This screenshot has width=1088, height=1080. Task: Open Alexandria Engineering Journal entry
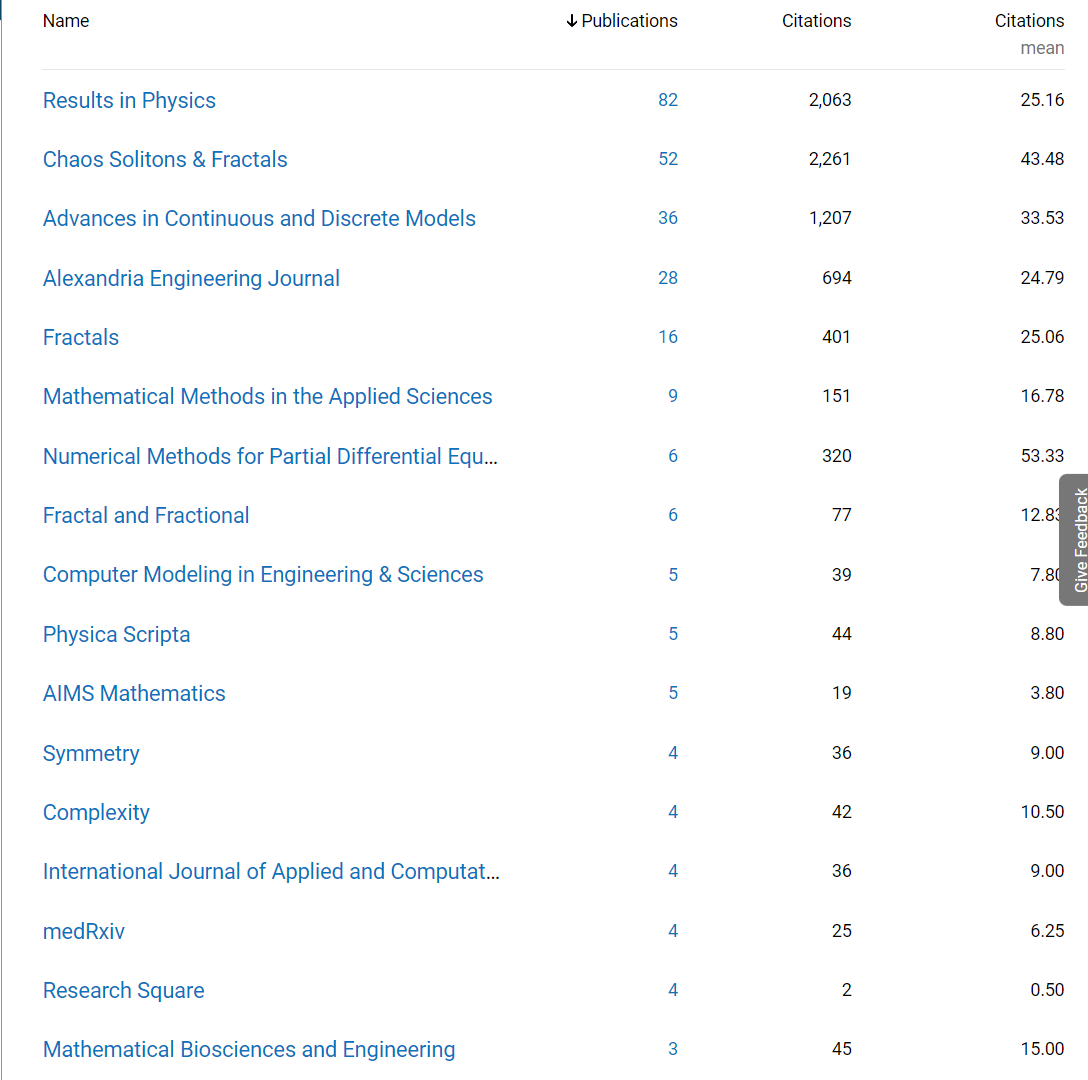[191, 278]
